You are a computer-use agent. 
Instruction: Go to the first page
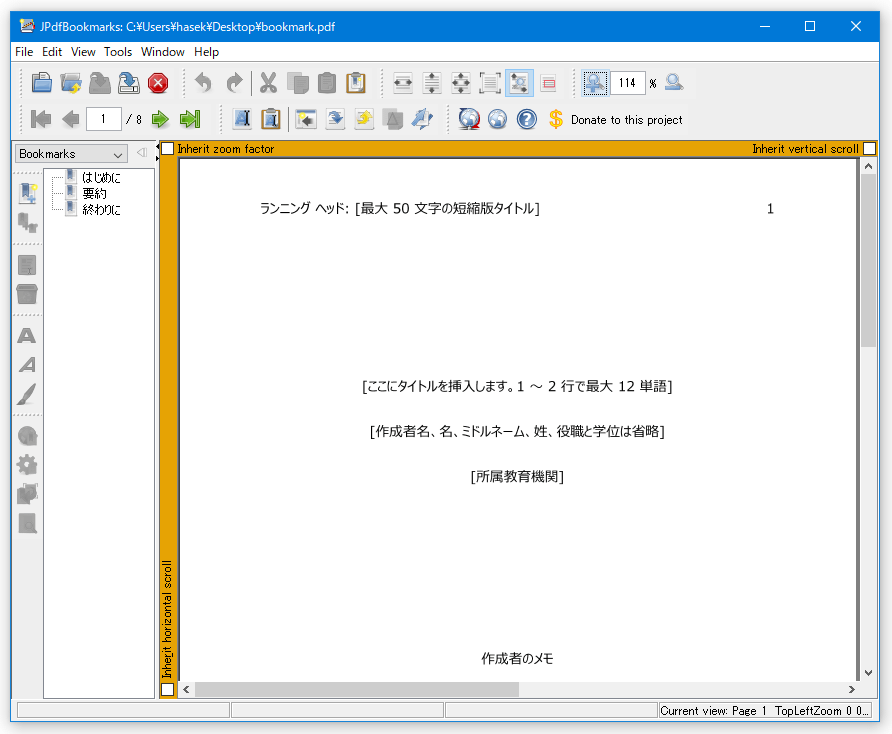[41, 119]
